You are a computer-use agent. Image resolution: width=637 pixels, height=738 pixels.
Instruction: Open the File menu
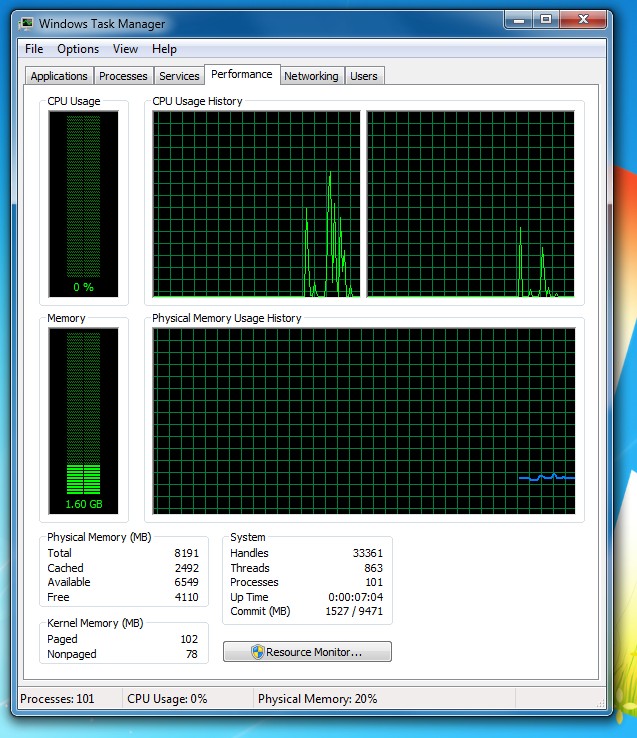click(34, 49)
